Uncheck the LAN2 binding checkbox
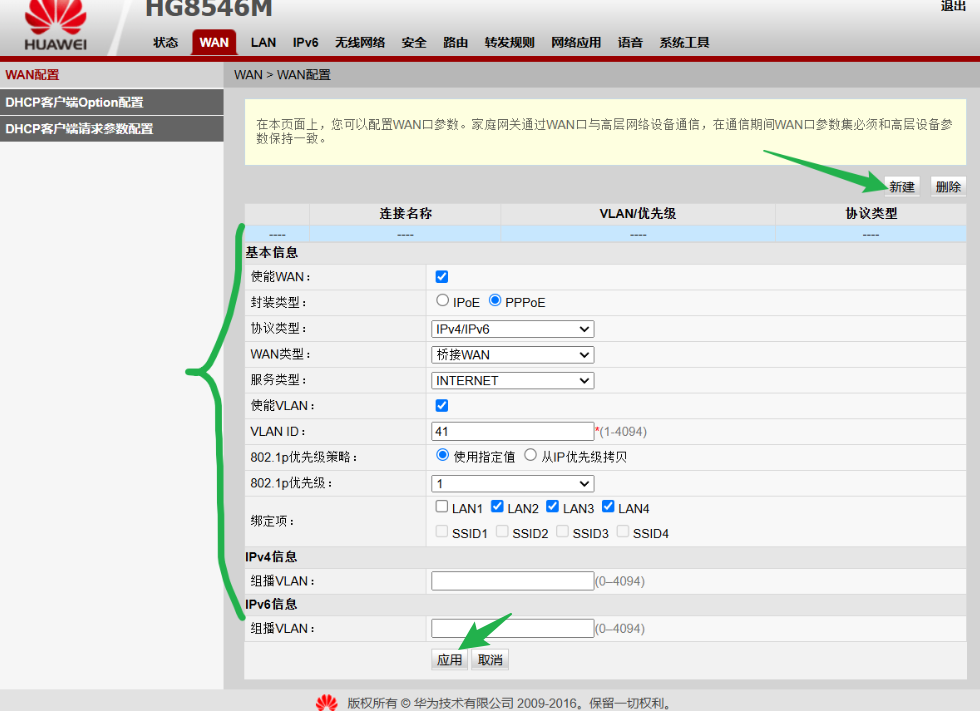 (498, 507)
